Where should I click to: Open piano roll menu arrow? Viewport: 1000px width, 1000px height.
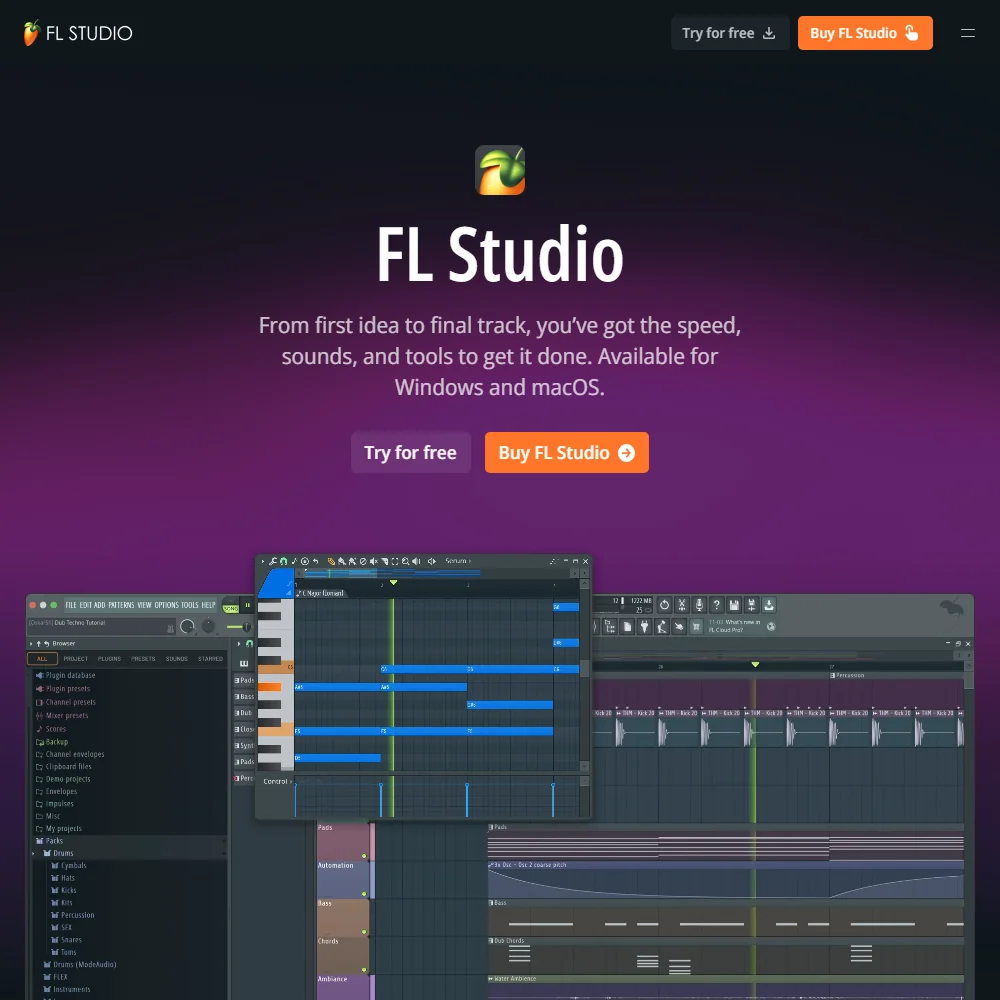click(263, 561)
